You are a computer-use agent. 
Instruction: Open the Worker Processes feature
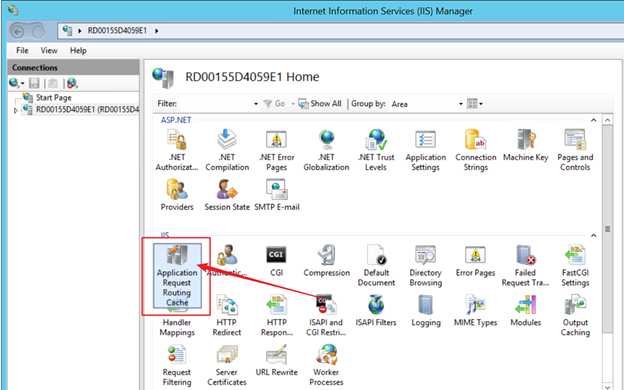[326, 365]
